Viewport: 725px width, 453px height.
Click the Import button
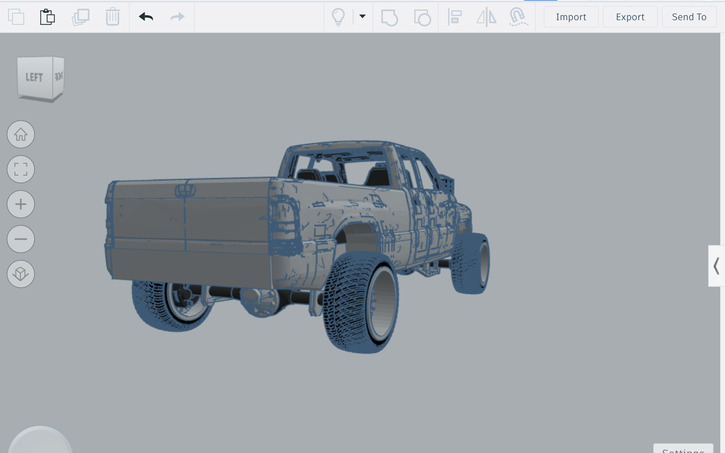(571, 17)
